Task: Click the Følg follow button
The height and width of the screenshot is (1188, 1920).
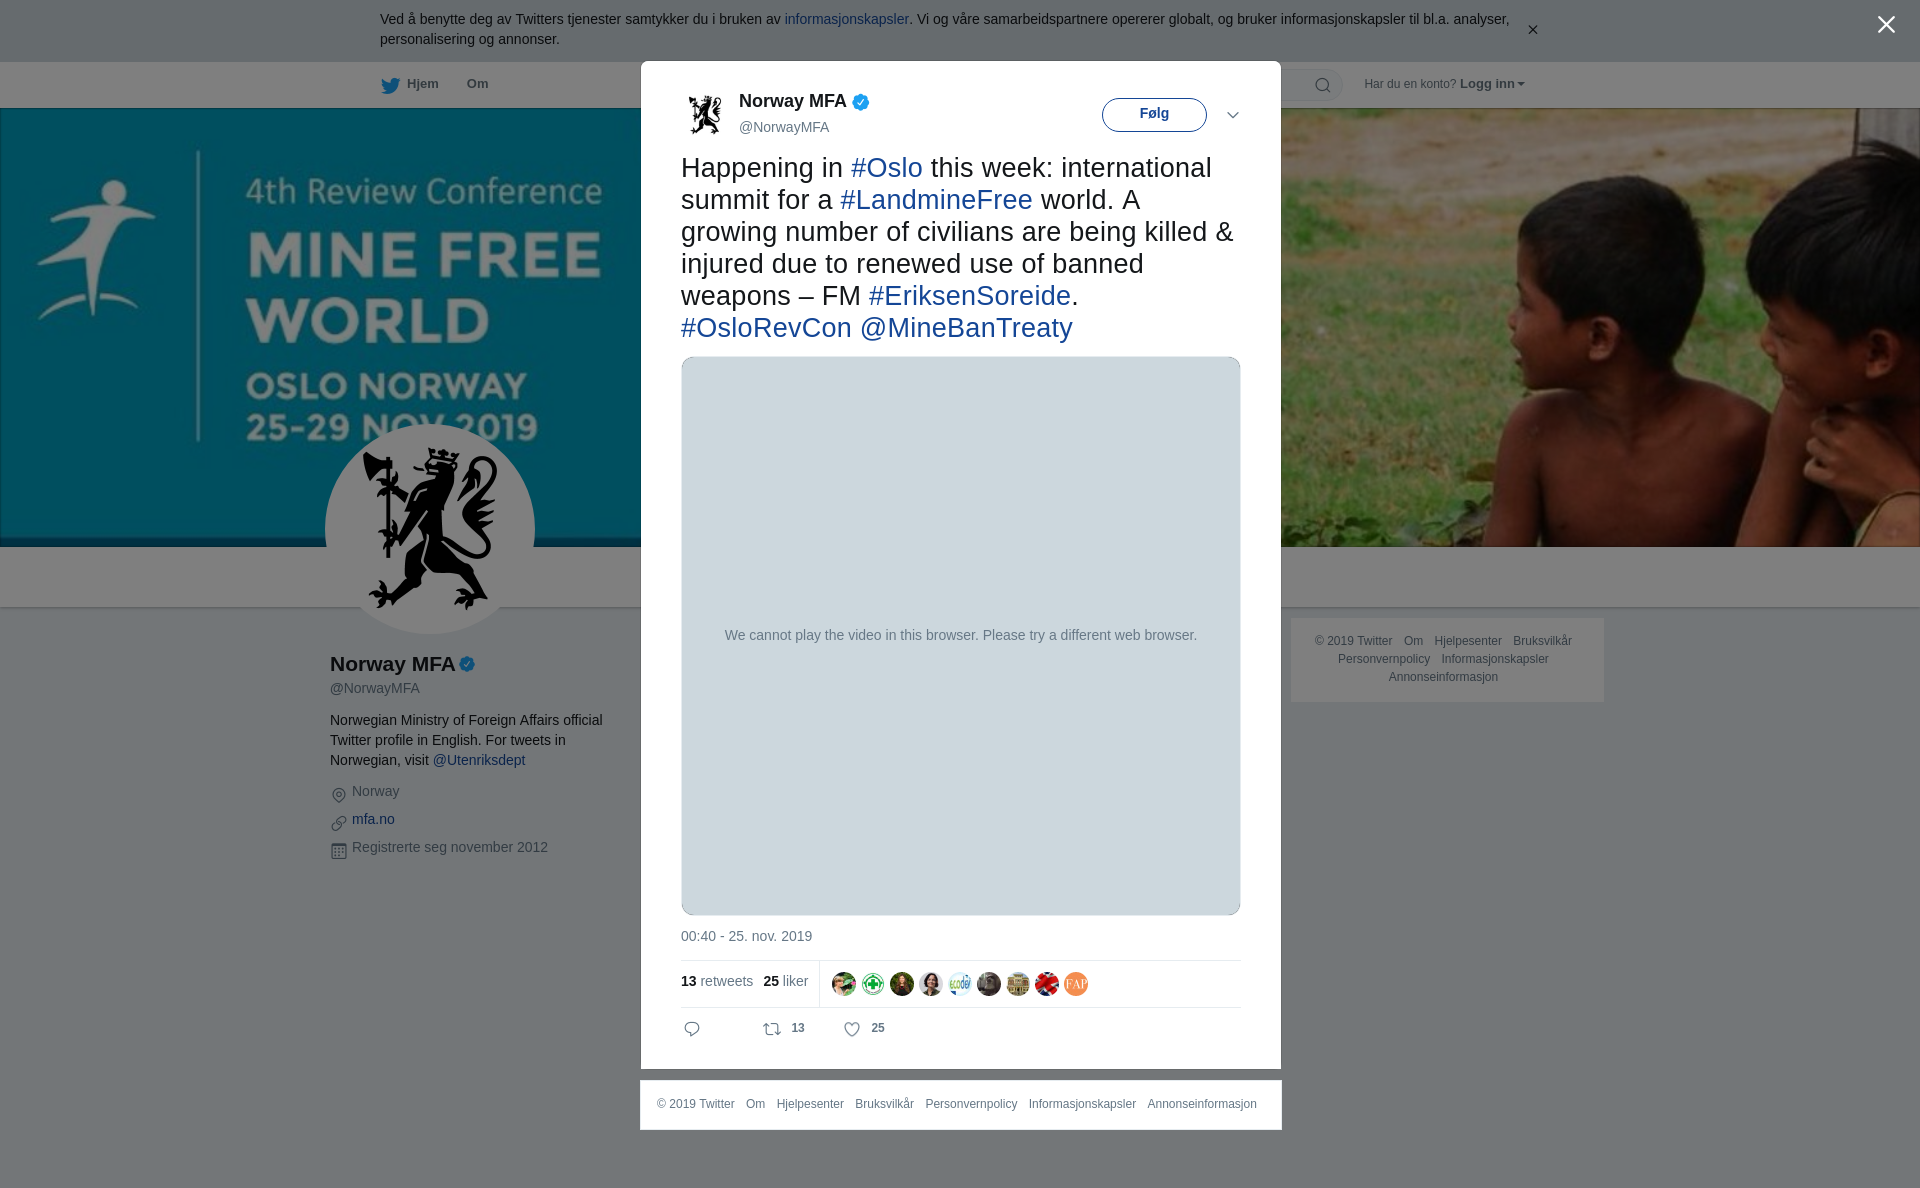Action: tap(1154, 115)
